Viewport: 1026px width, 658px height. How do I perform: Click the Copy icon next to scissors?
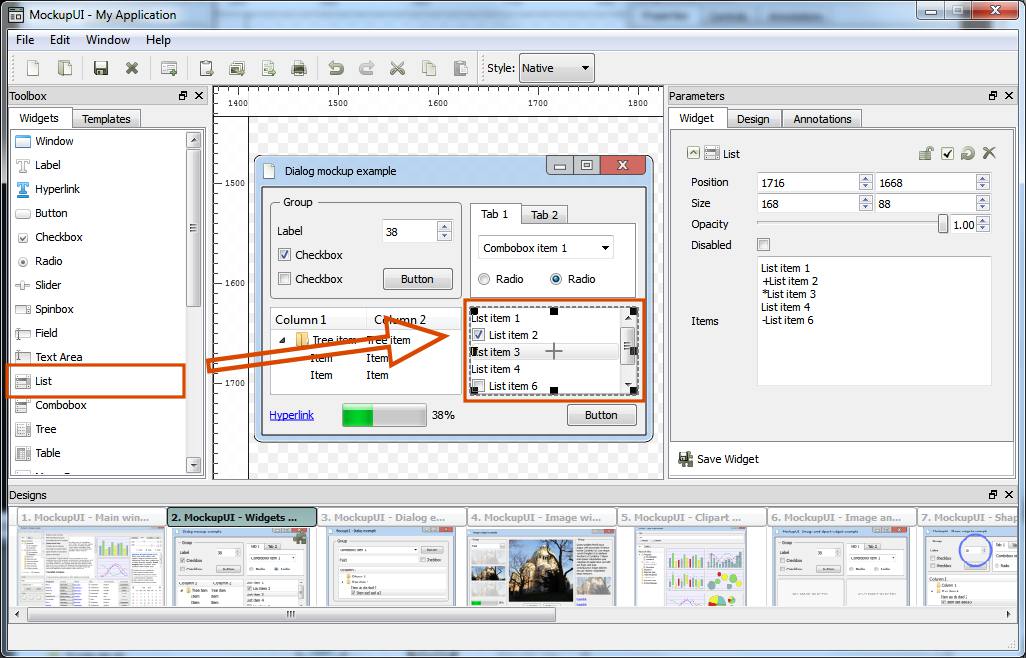(429, 68)
